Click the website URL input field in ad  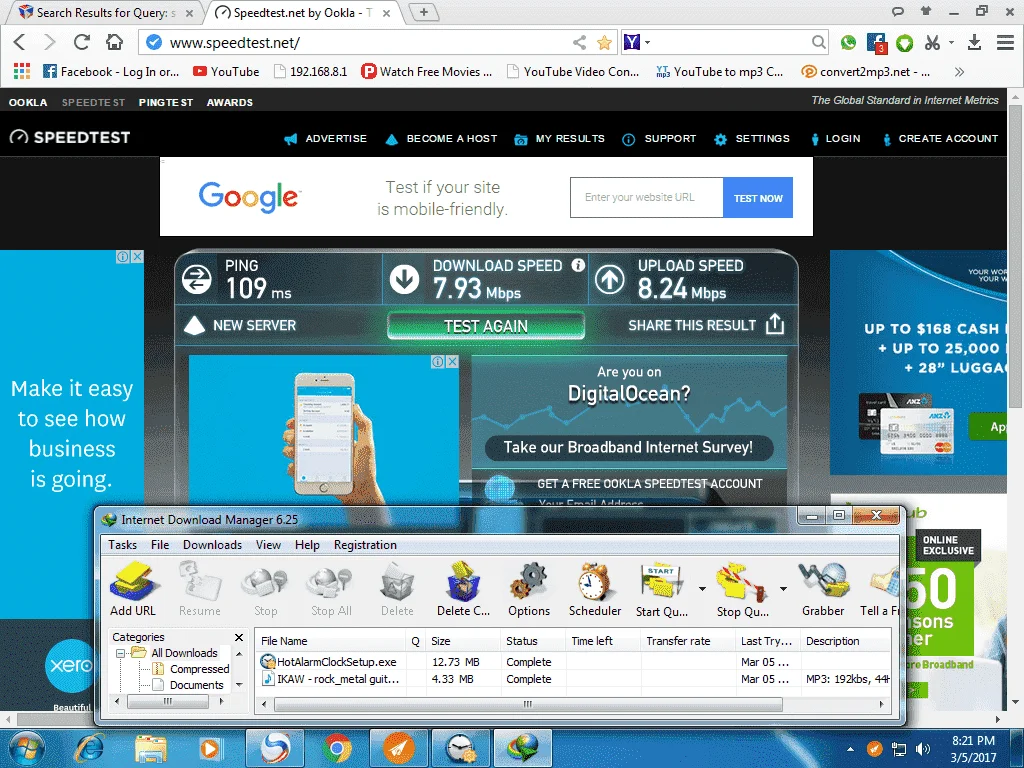tap(647, 197)
